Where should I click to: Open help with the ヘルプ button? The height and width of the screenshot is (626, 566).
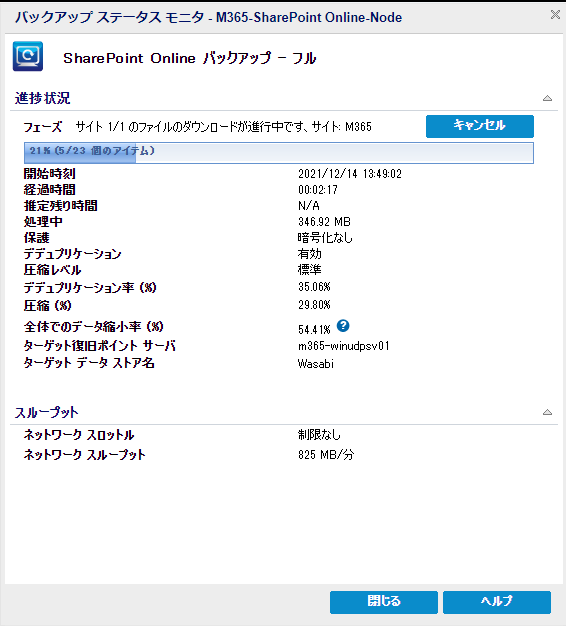(x=497, y=602)
